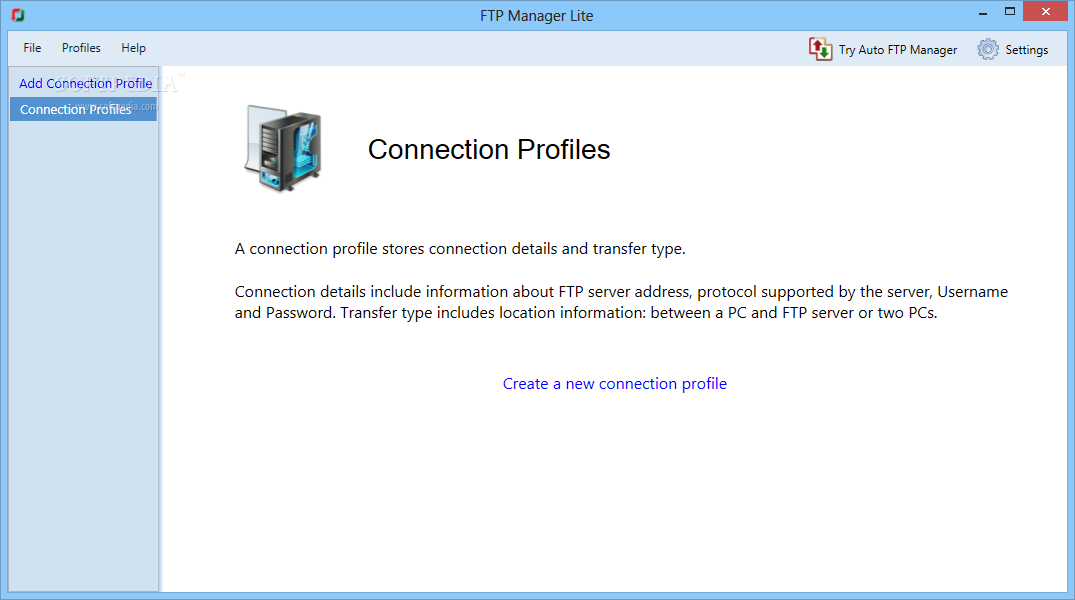Close the FTP Manager Lite window
This screenshot has width=1075, height=600.
click(1046, 12)
